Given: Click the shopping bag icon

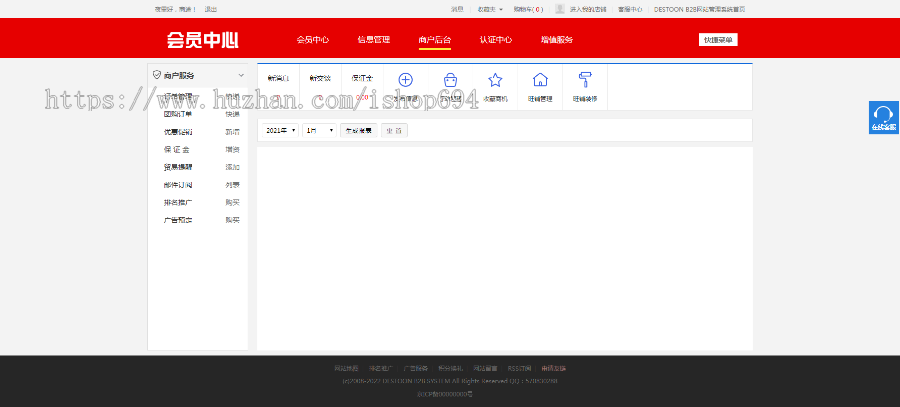Looking at the screenshot, I should click(x=450, y=81).
